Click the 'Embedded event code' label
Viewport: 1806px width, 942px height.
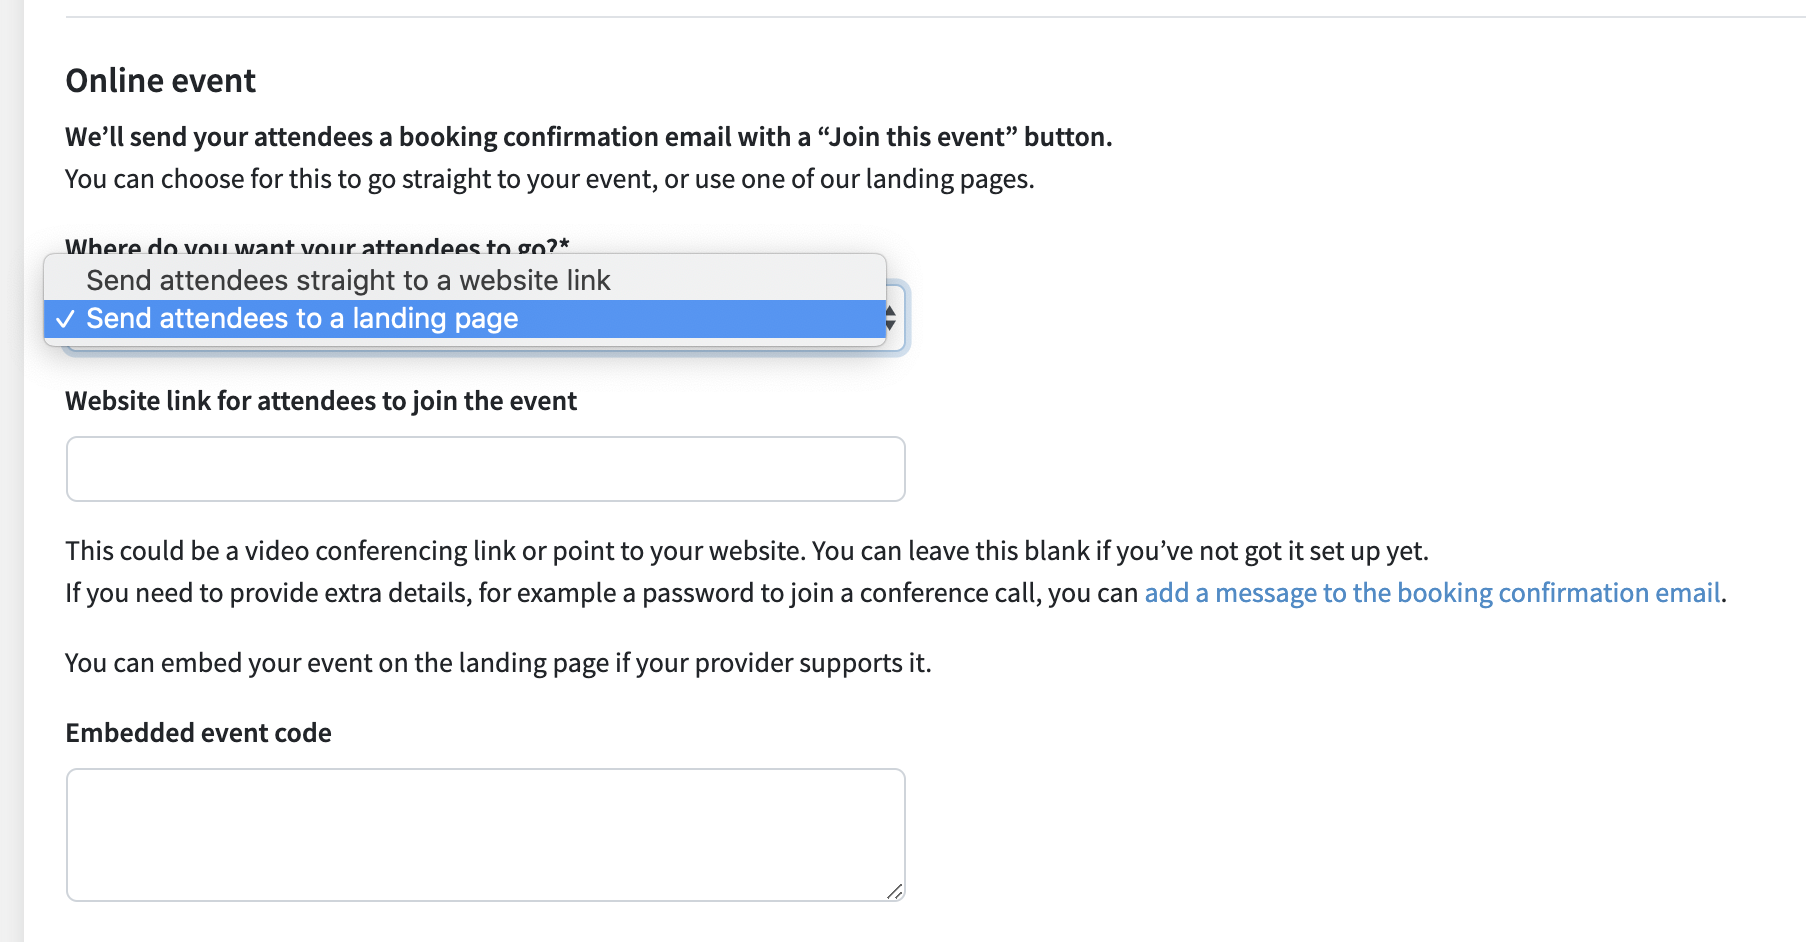pos(198,733)
